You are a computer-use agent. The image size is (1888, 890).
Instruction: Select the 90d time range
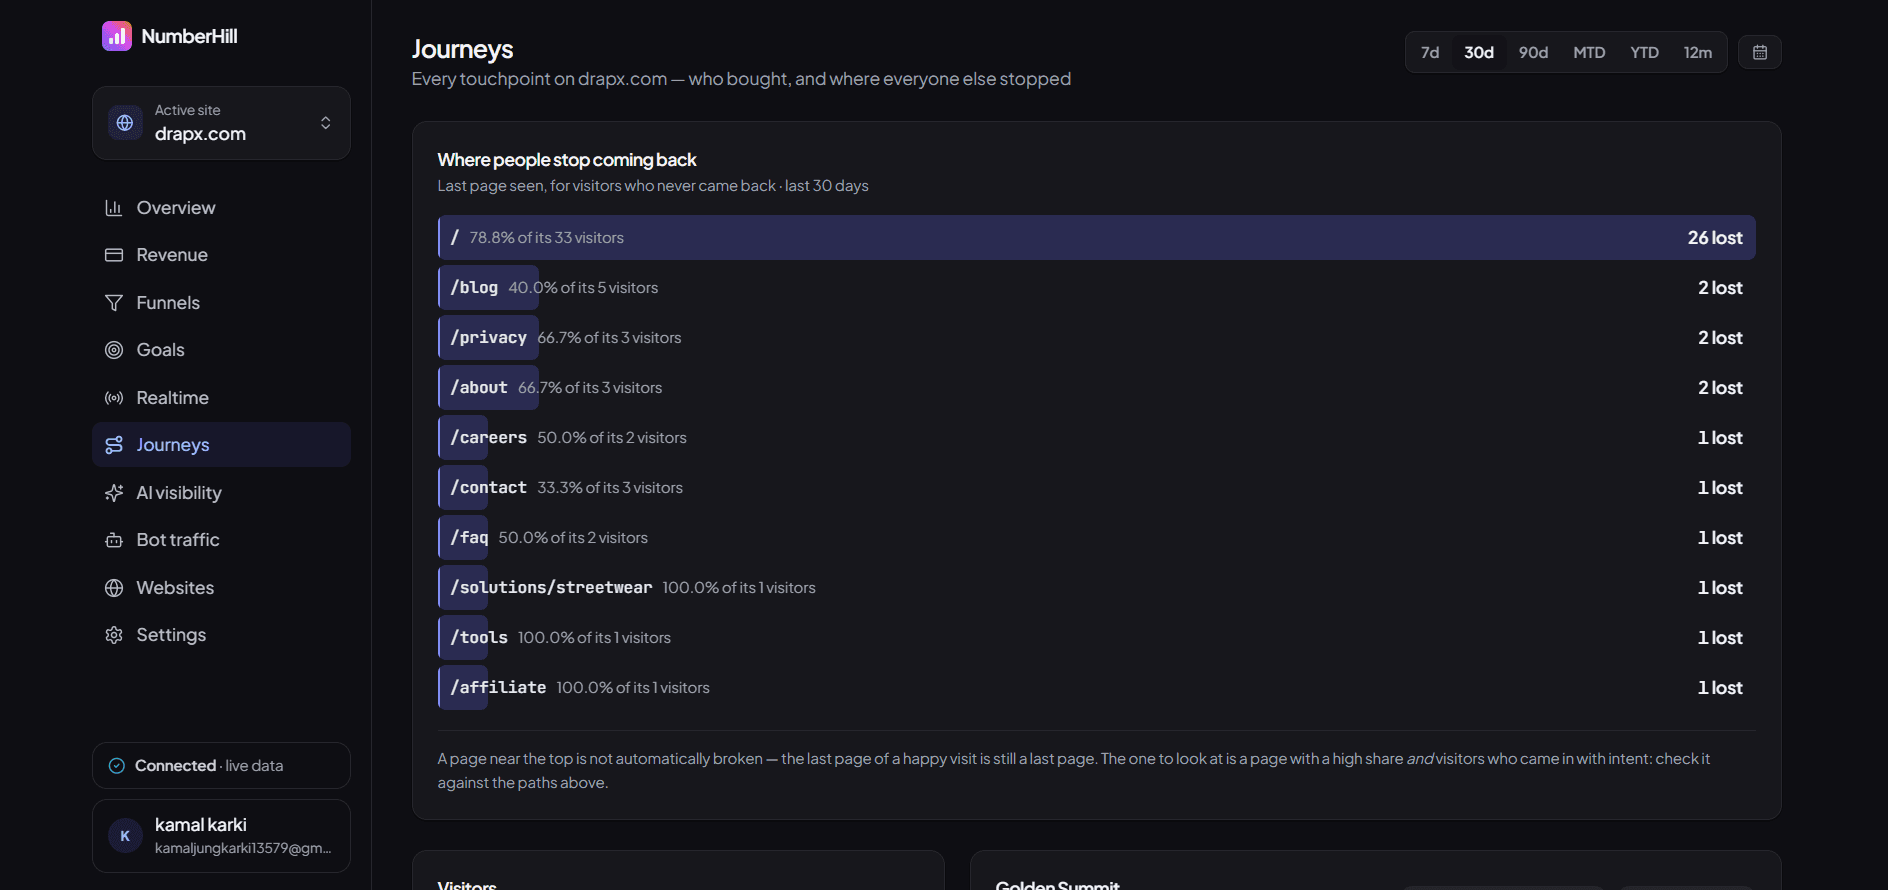click(1533, 52)
